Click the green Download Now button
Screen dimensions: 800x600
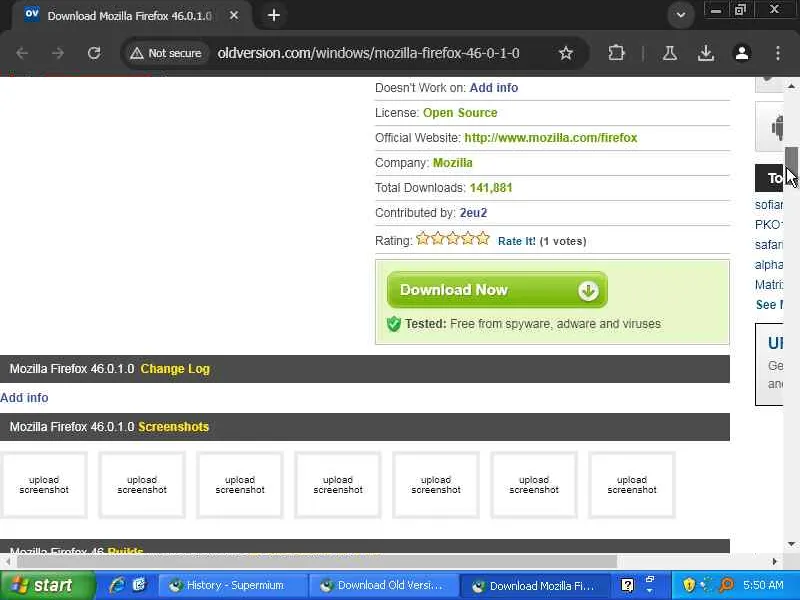point(497,290)
